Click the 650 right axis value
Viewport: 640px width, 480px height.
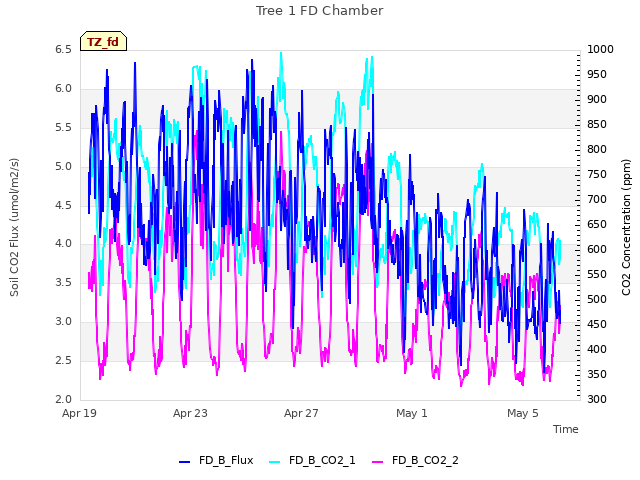(597, 224)
